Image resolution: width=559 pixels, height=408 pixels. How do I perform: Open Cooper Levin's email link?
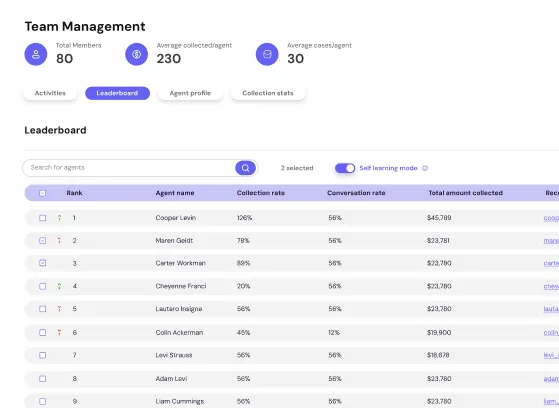tap(551, 218)
